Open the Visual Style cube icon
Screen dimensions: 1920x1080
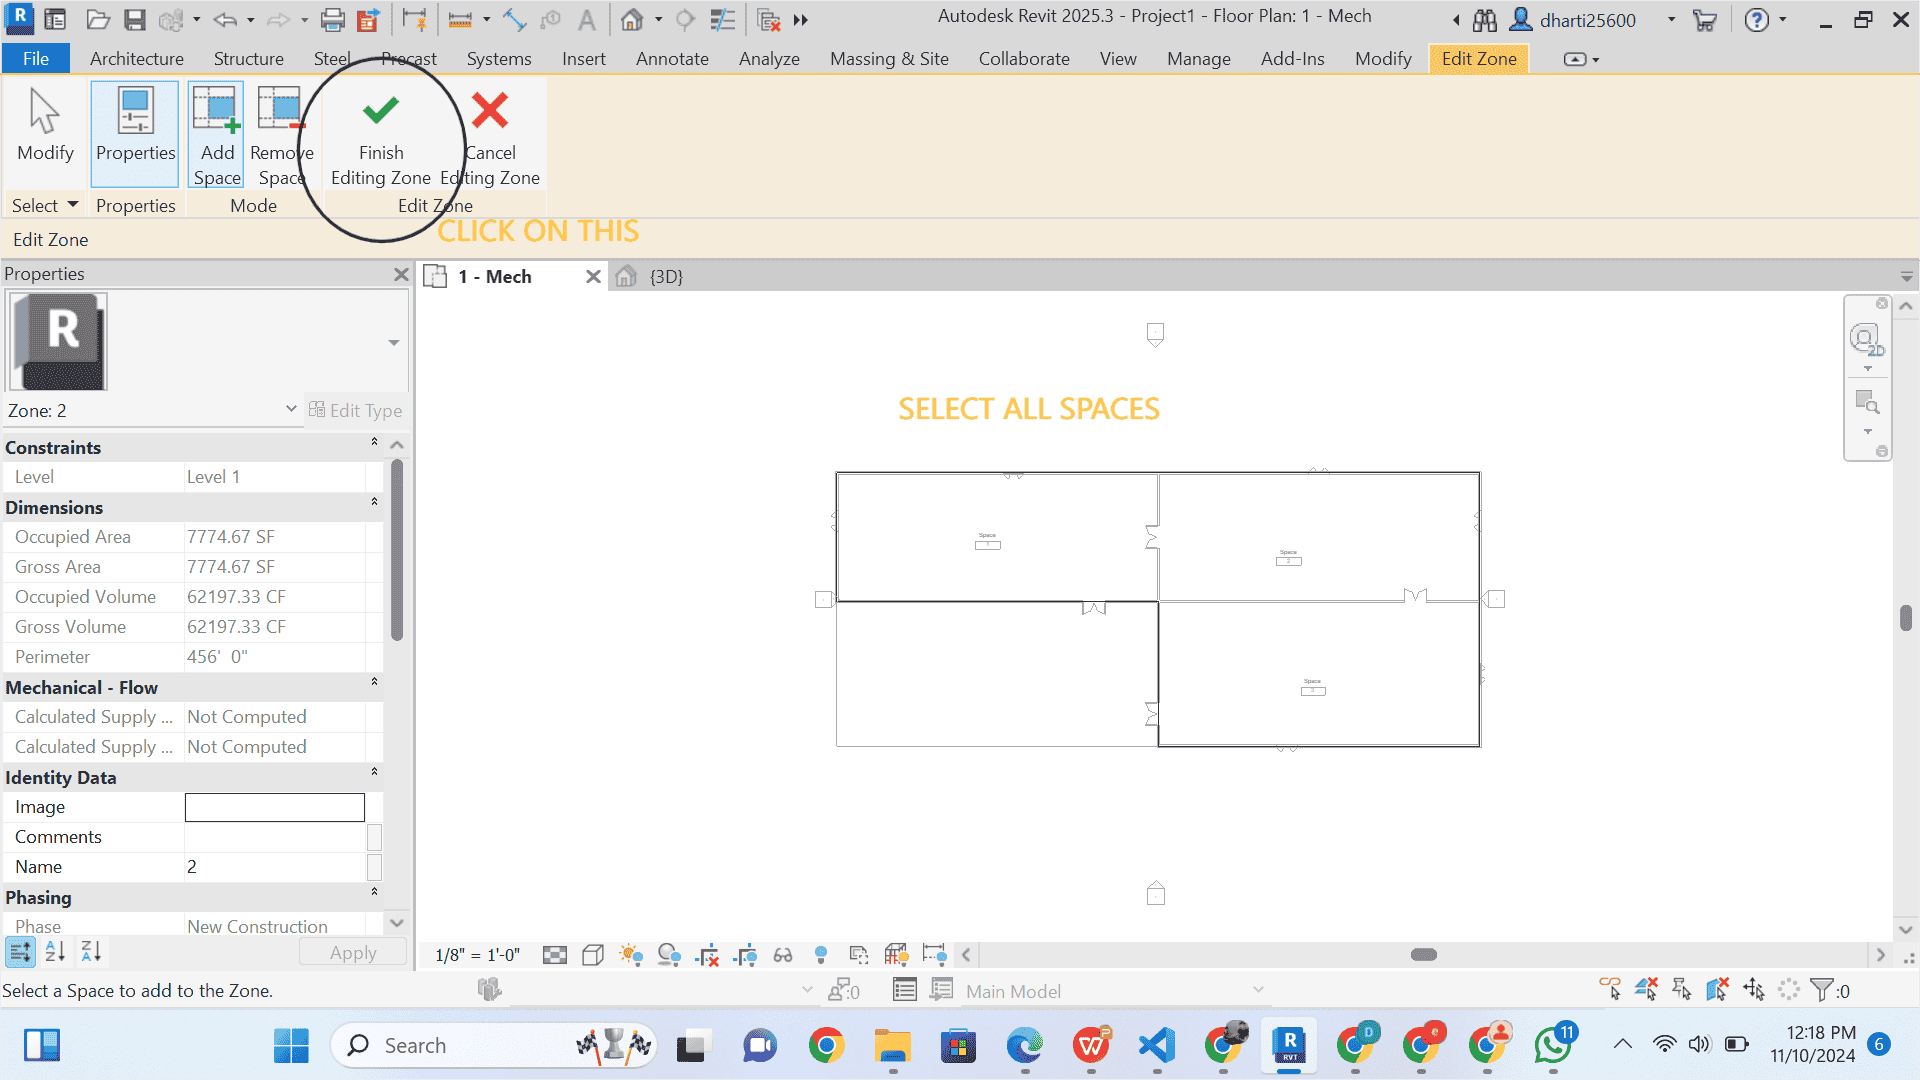[592, 955]
